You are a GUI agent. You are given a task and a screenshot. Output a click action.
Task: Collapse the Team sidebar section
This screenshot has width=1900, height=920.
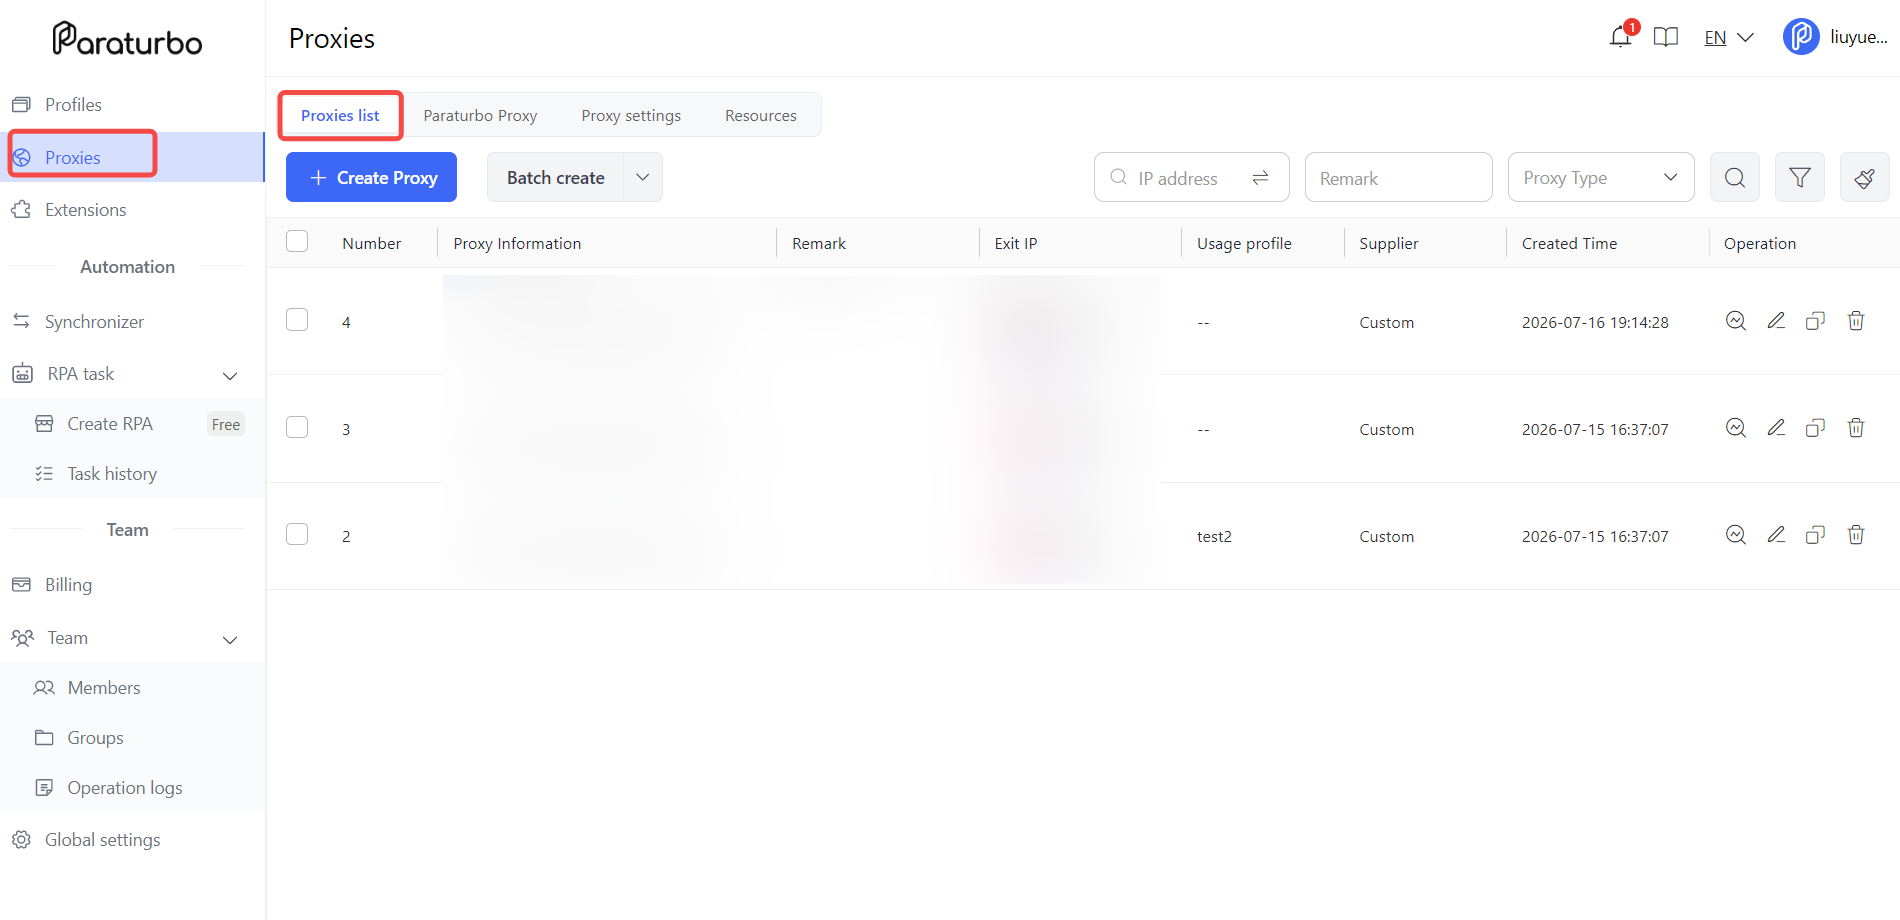230,639
